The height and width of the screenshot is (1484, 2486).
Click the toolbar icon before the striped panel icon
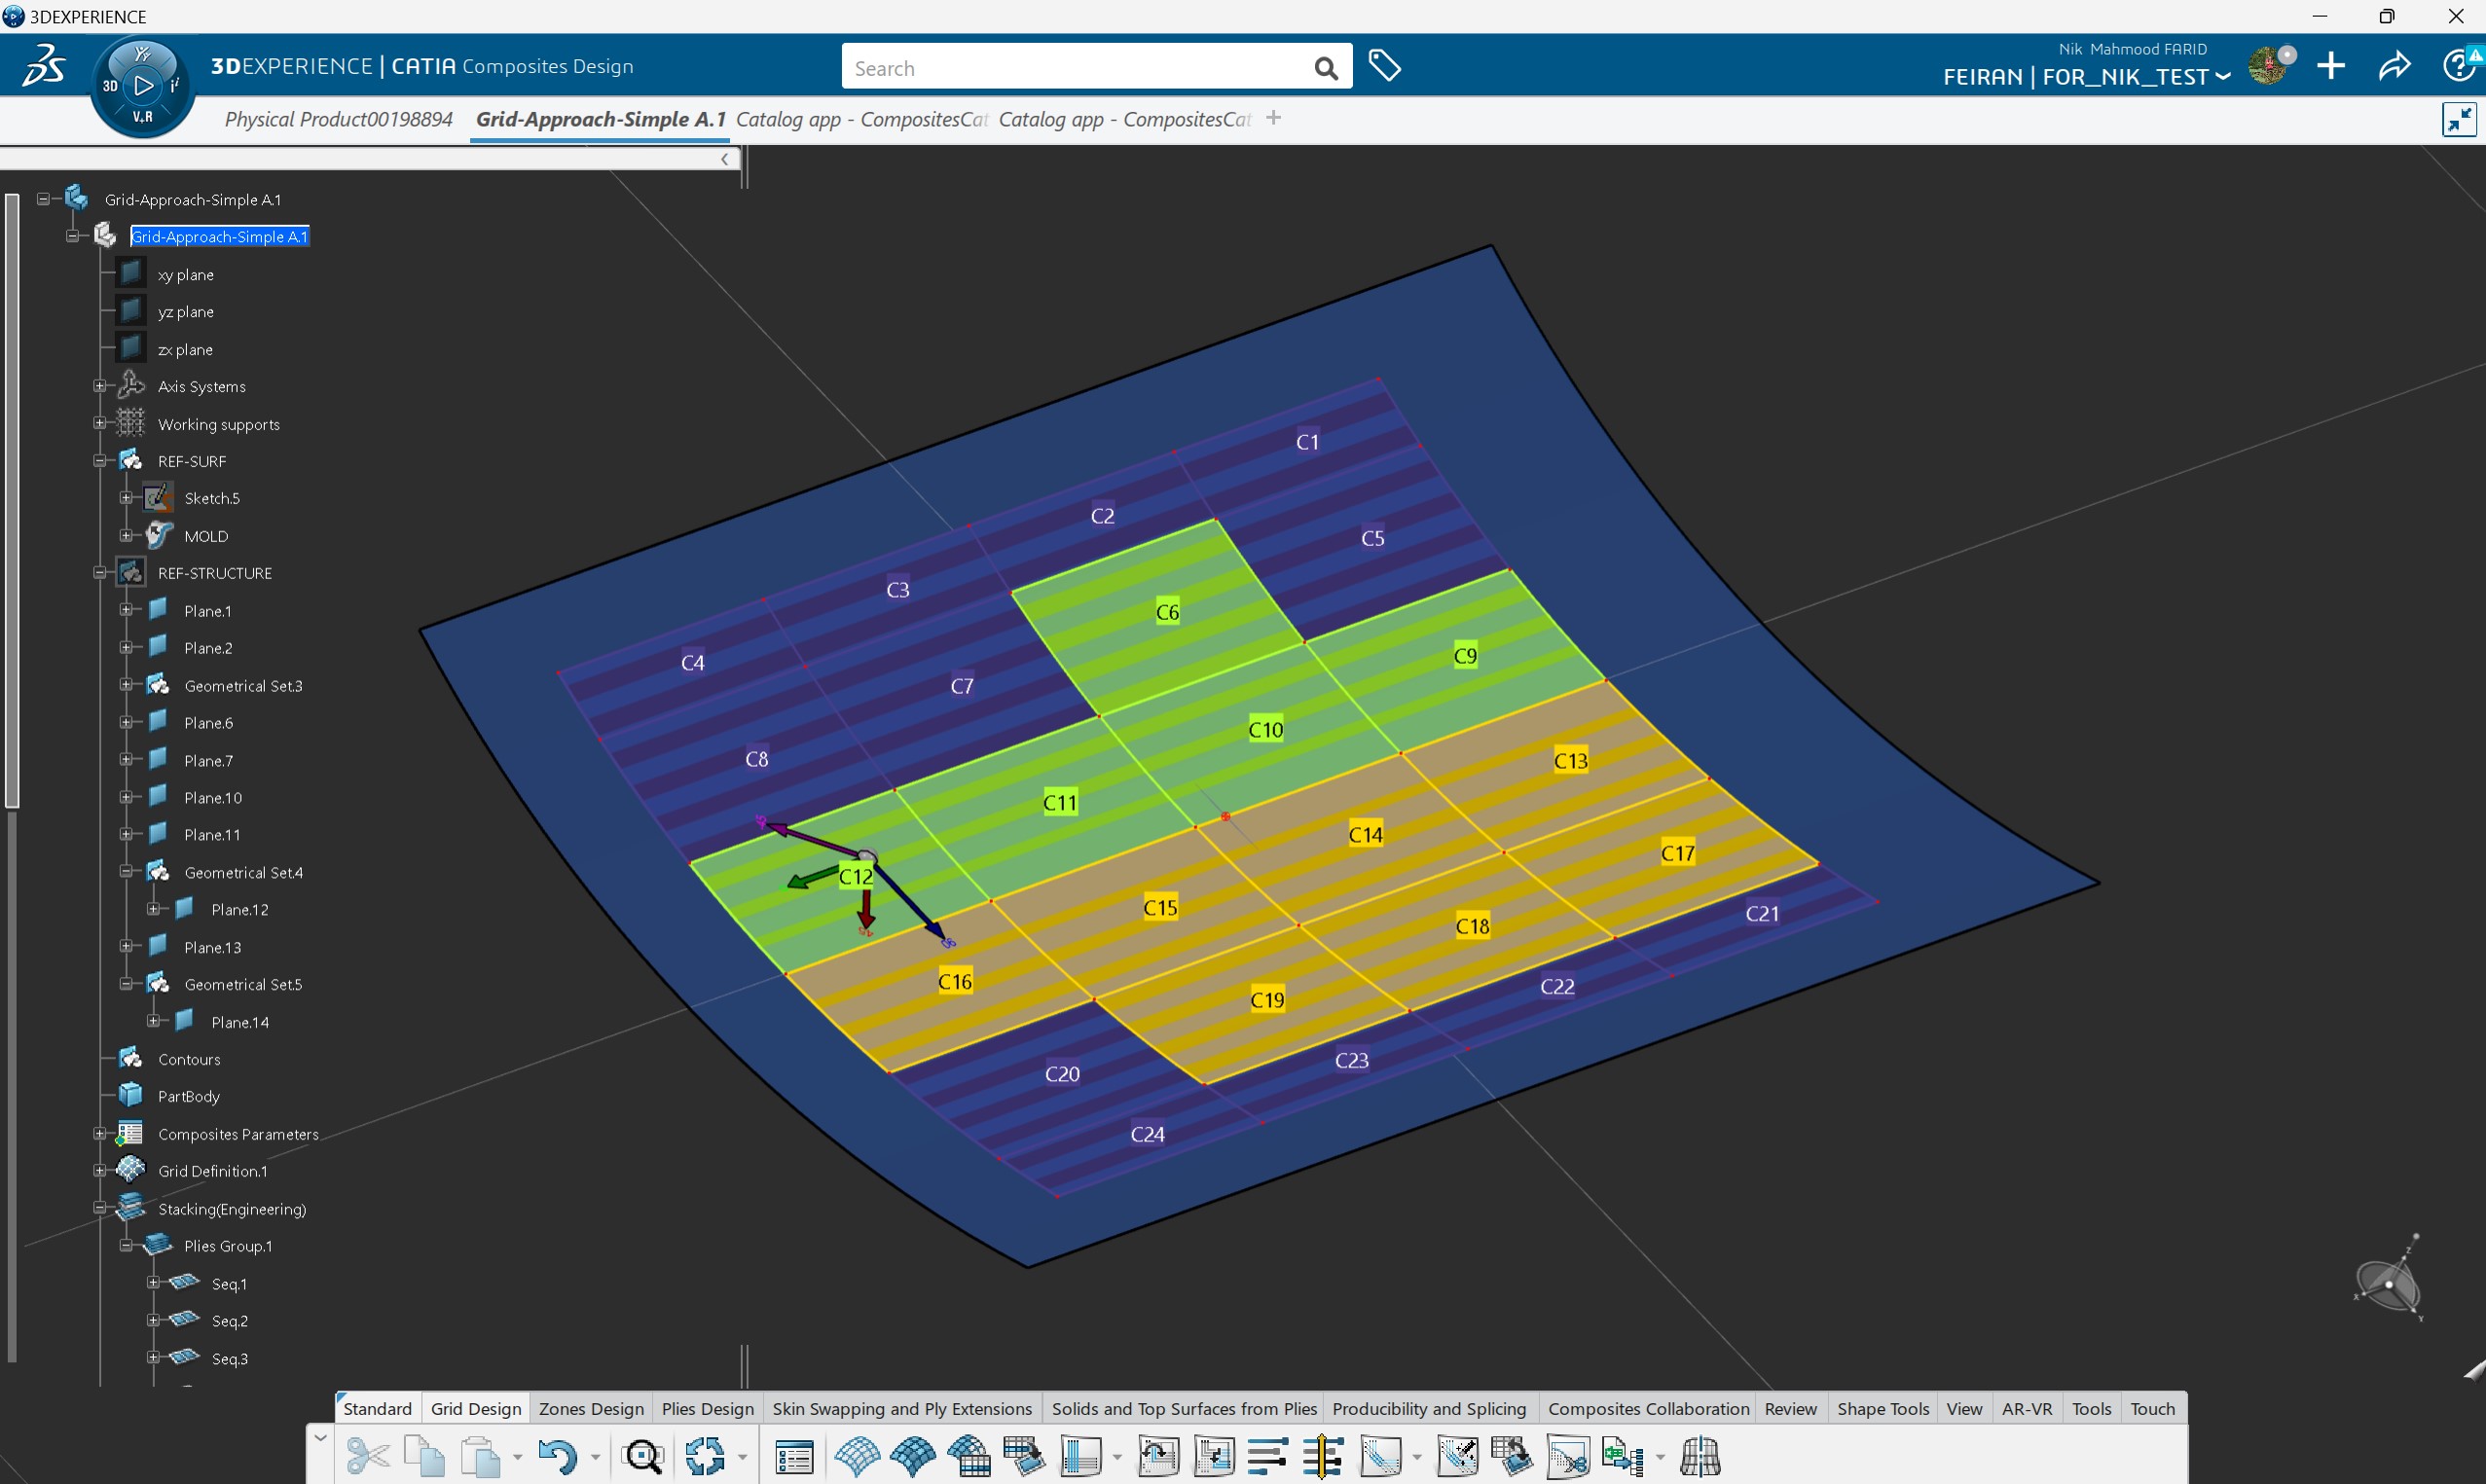(x=1024, y=1456)
